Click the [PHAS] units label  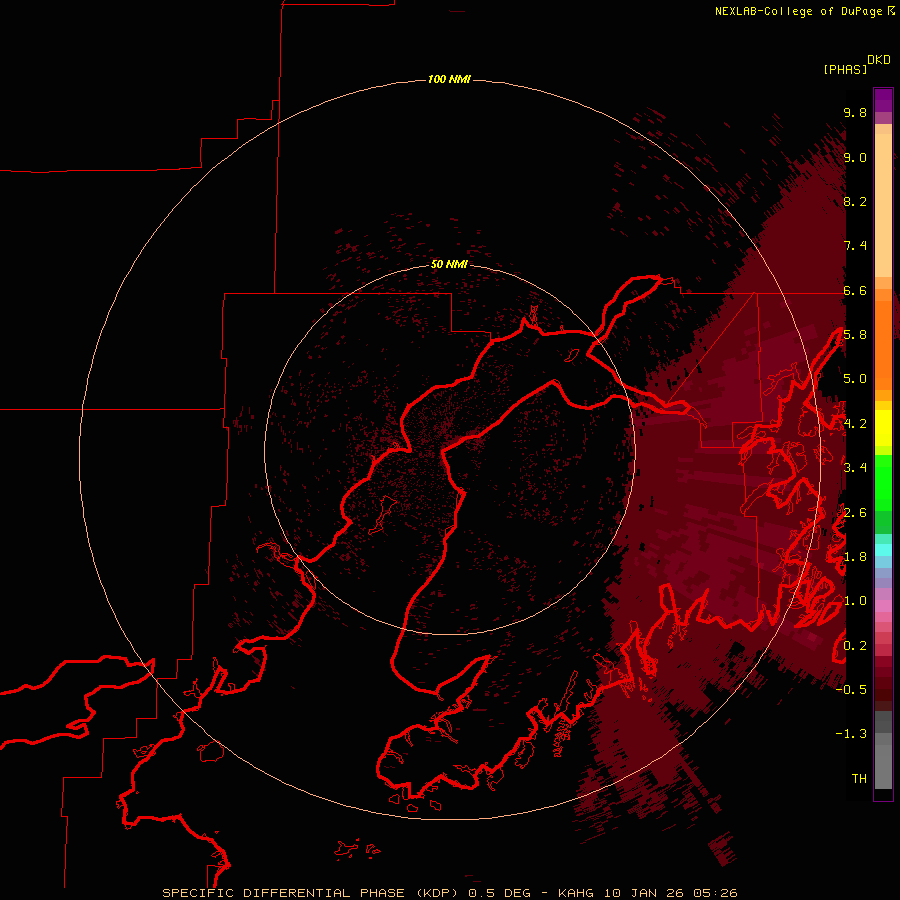point(845,69)
